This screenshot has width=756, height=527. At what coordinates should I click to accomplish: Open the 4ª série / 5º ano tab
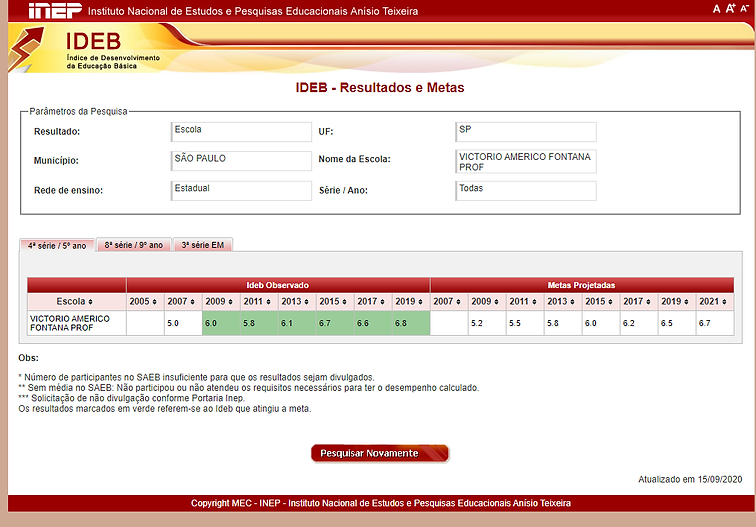(57, 245)
